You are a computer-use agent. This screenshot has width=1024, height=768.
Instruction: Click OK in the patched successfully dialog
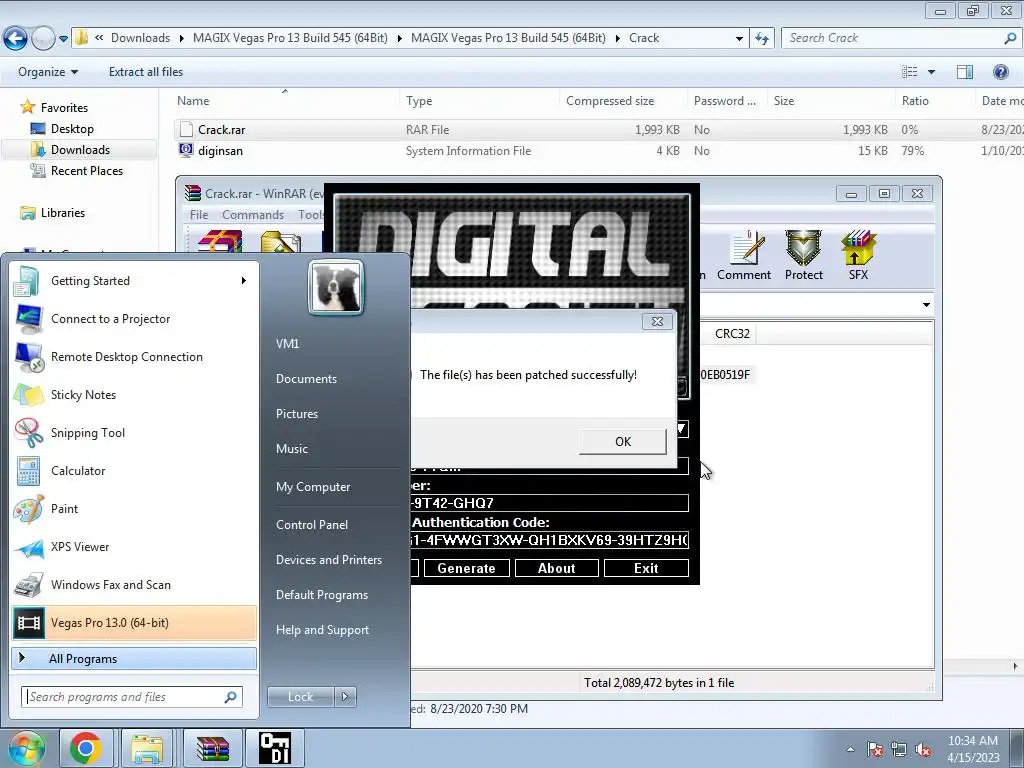coord(622,441)
